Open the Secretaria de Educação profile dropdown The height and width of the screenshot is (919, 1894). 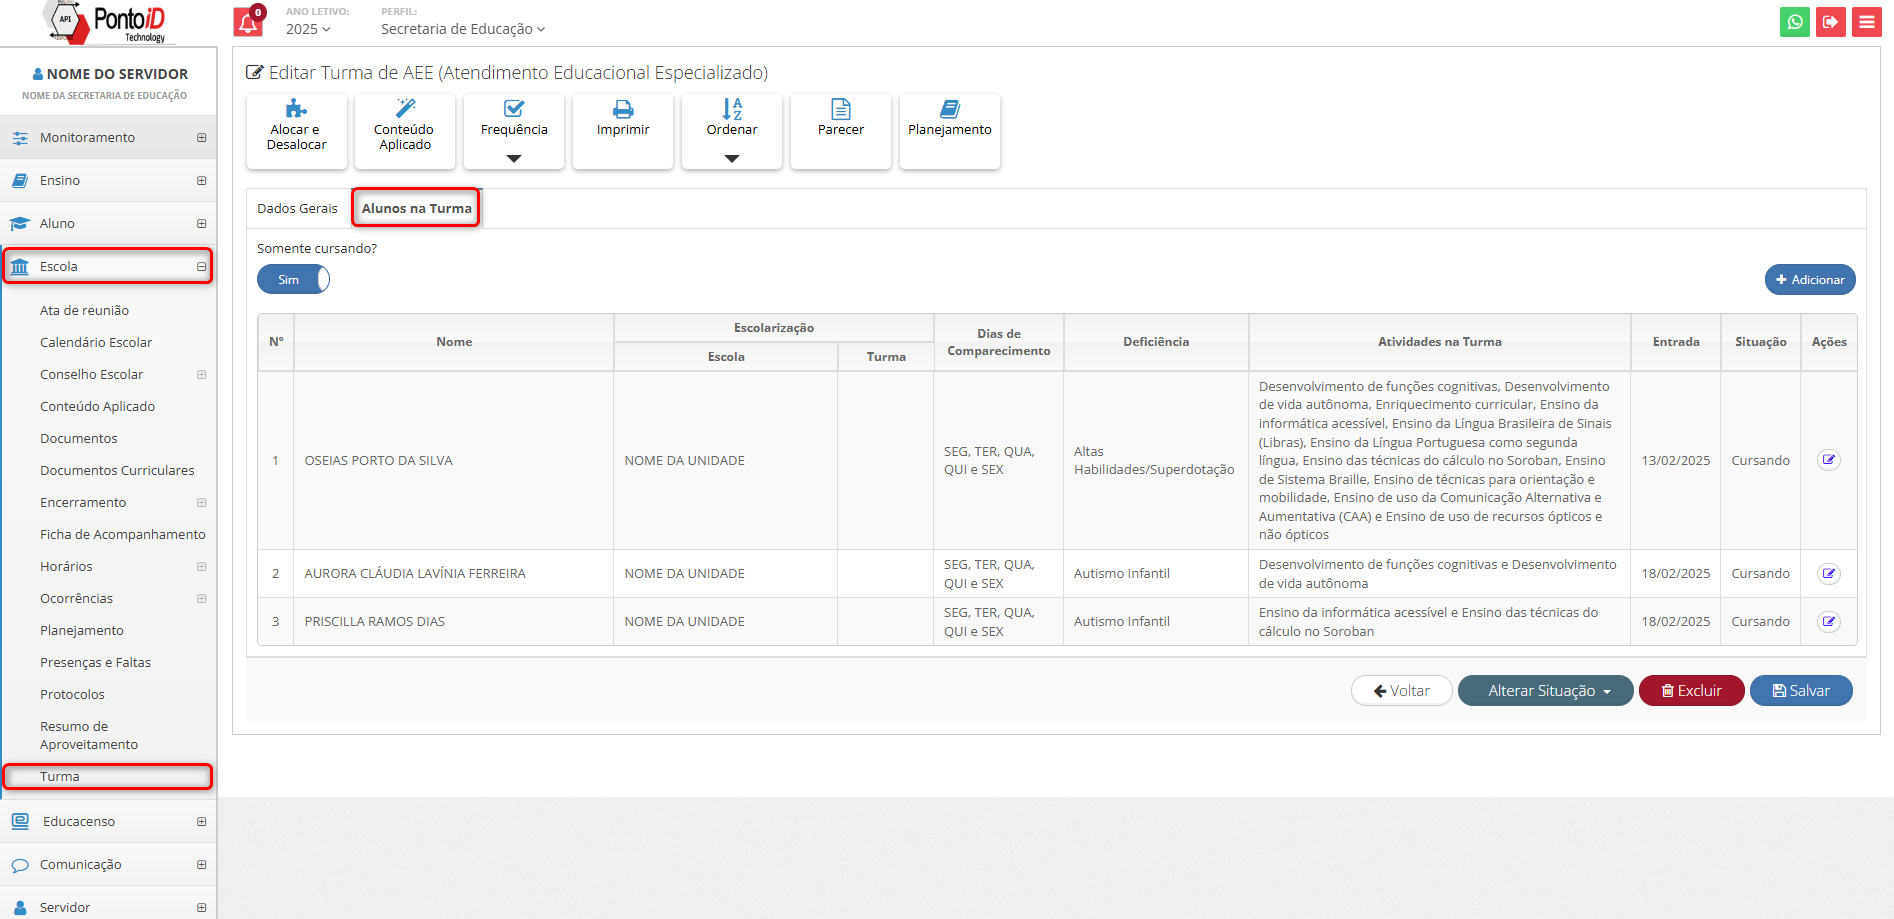(463, 29)
